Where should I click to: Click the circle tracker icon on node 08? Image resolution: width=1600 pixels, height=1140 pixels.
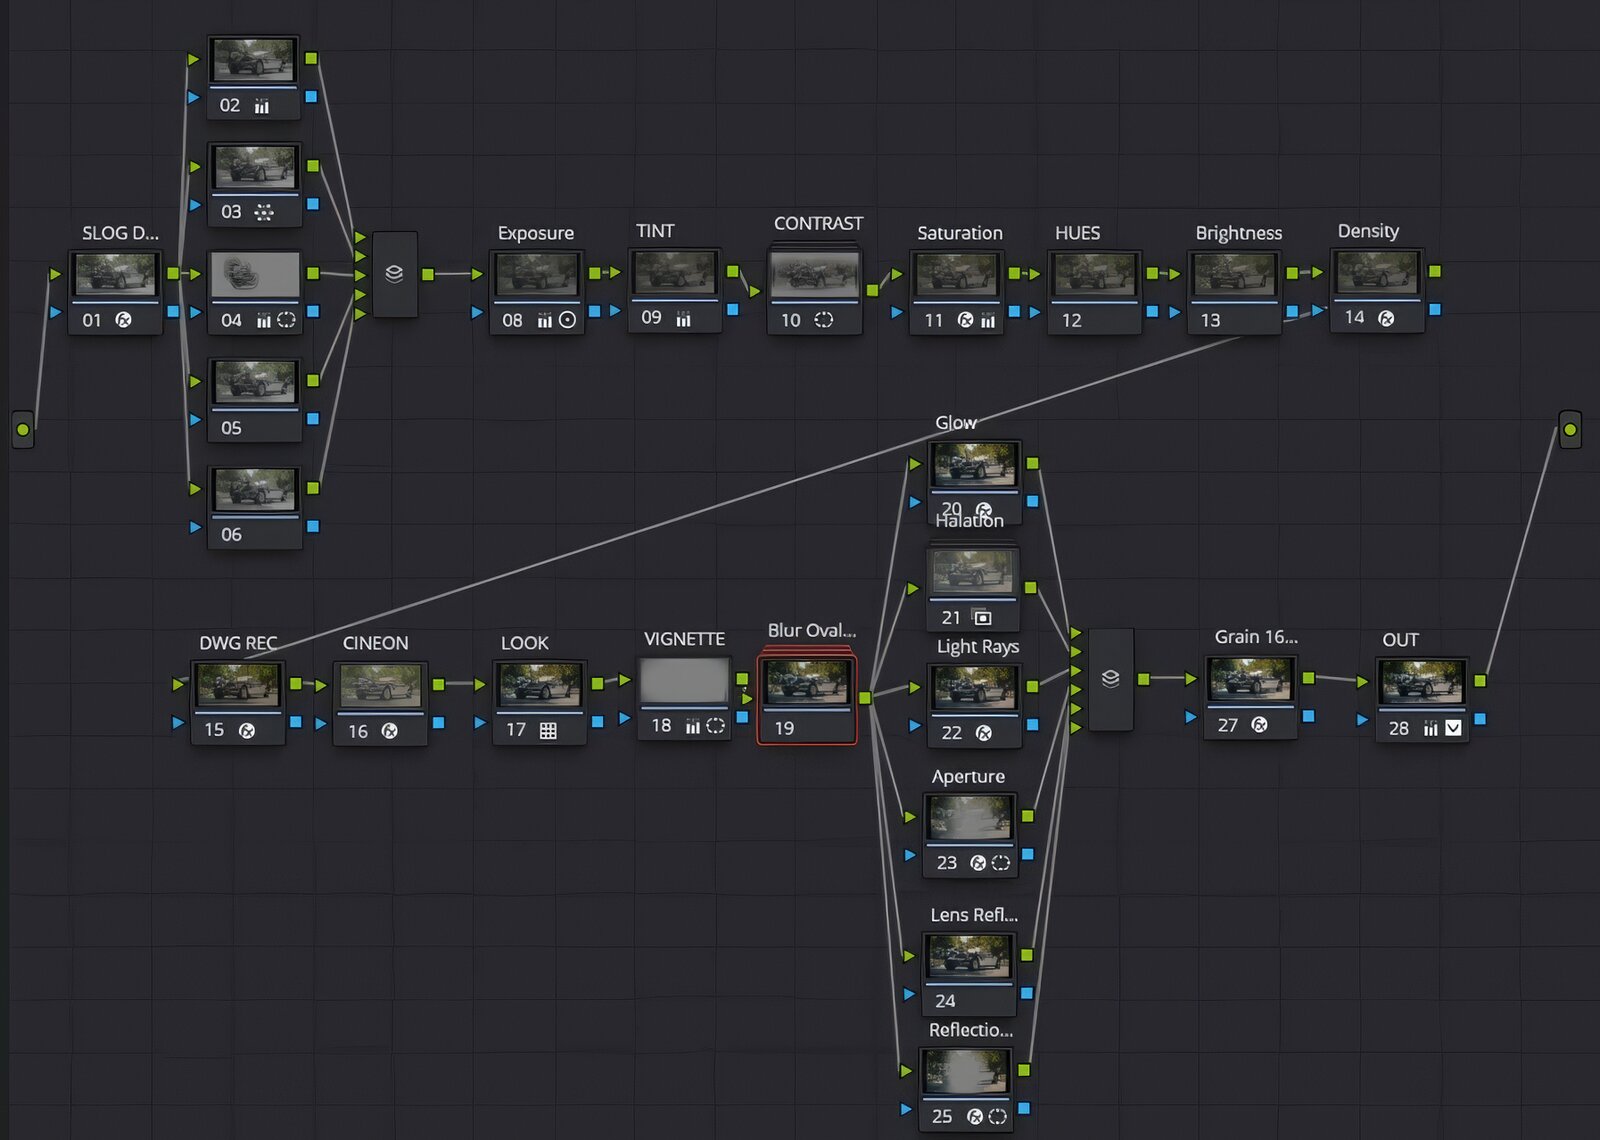pyautogui.click(x=567, y=320)
